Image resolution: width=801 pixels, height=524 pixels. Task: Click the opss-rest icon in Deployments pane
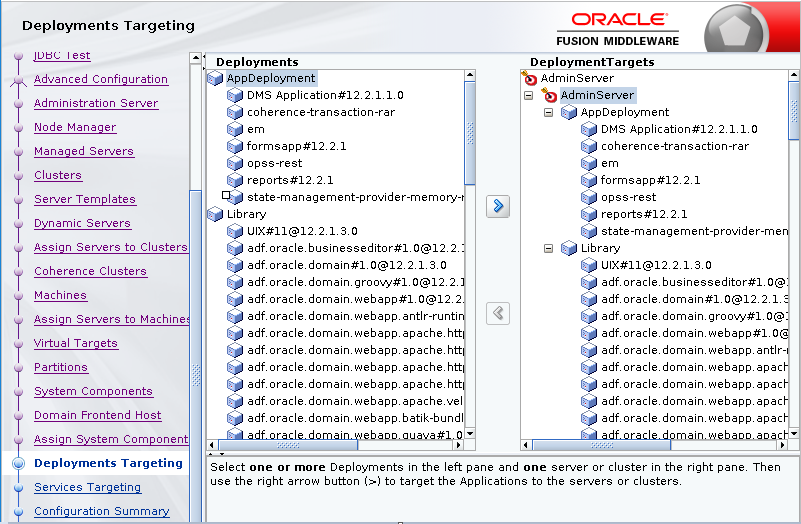tap(235, 163)
